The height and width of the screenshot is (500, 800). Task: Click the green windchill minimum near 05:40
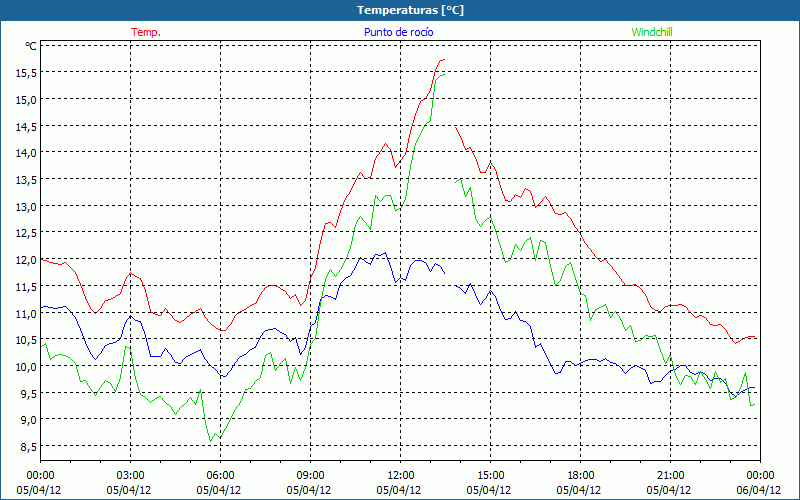[211, 441]
